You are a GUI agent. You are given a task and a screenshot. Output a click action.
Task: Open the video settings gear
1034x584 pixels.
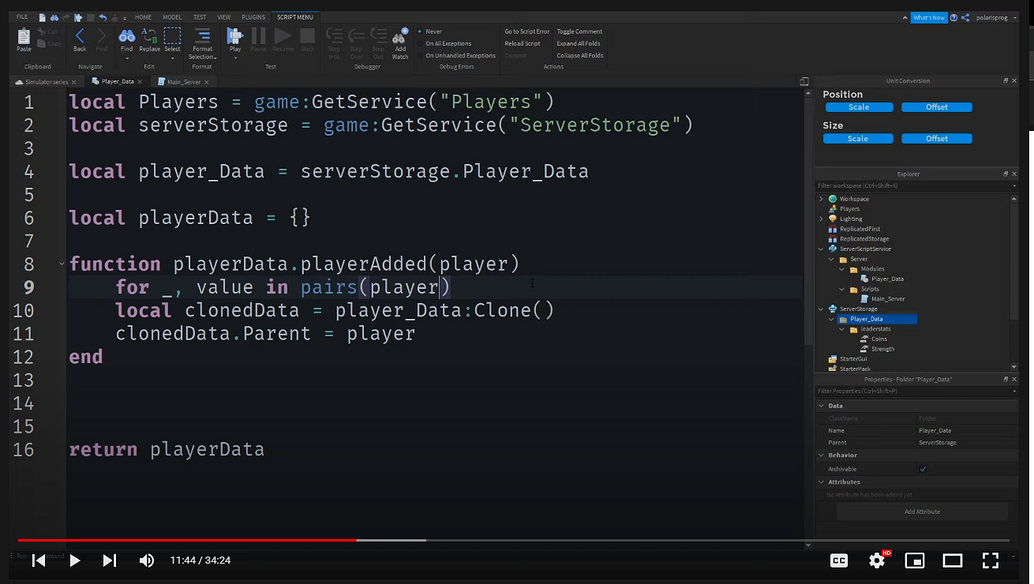877,560
